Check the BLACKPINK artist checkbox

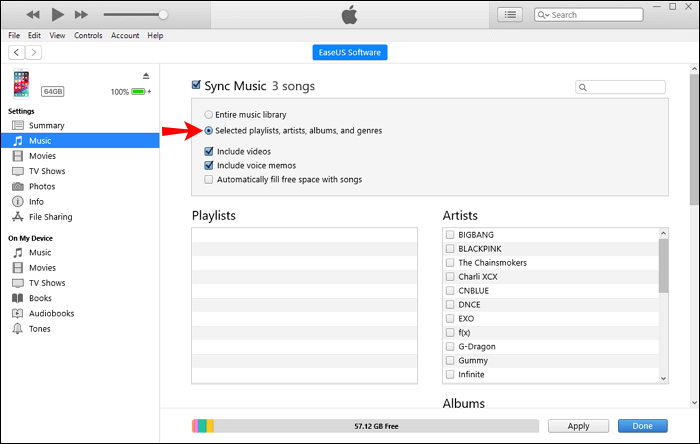[450, 248]
